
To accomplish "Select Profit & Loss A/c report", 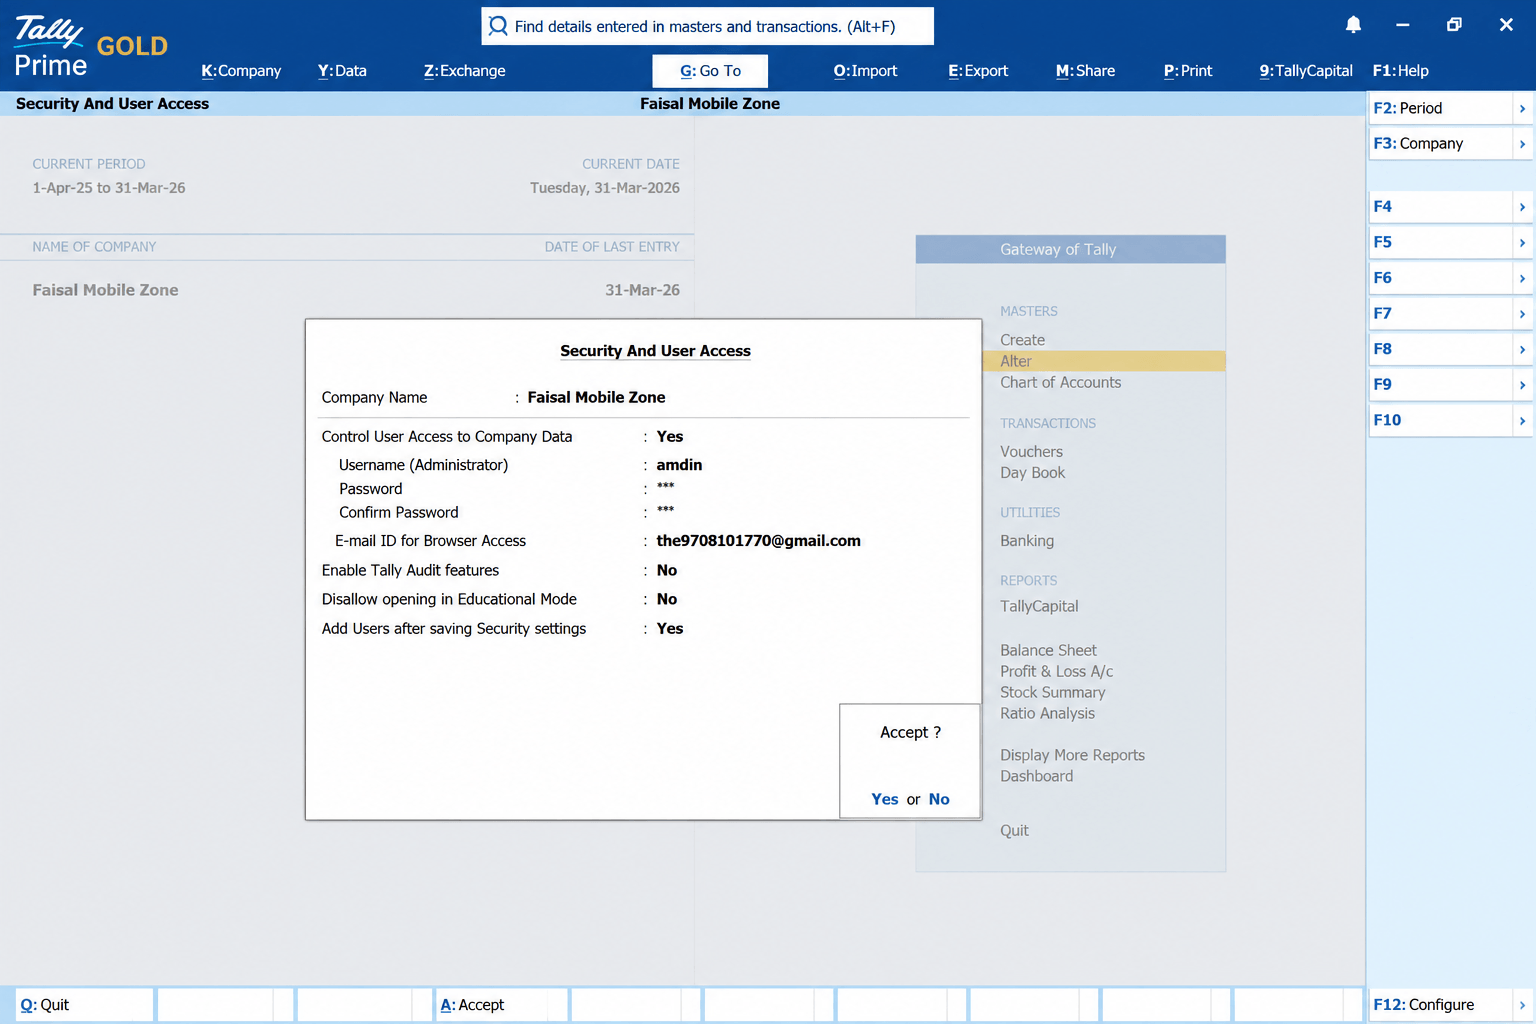I will (x=1056, y=671).
